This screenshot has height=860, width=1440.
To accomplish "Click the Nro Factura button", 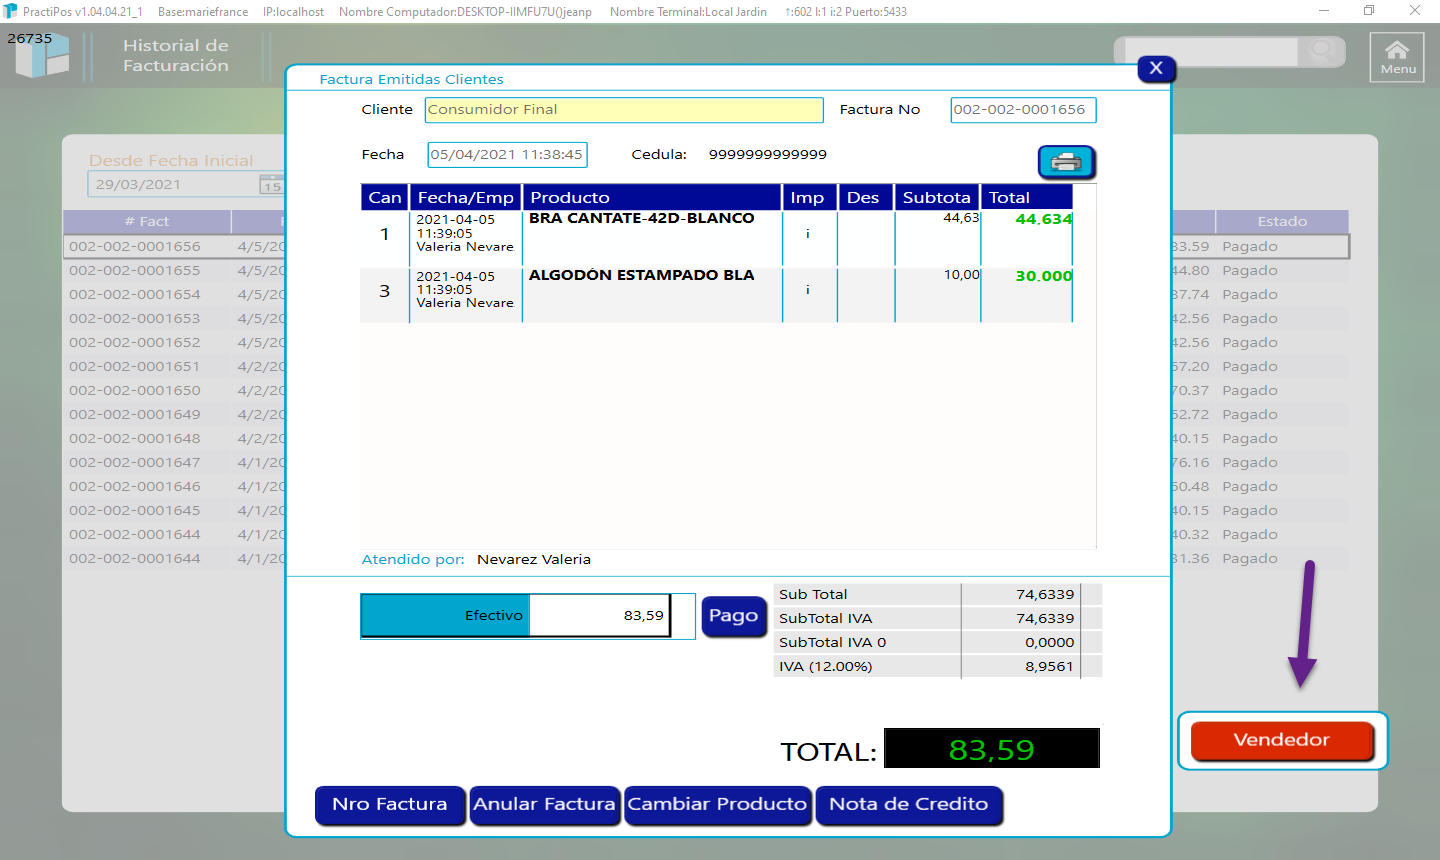I will pyautogui.click(x=390, y=805).
